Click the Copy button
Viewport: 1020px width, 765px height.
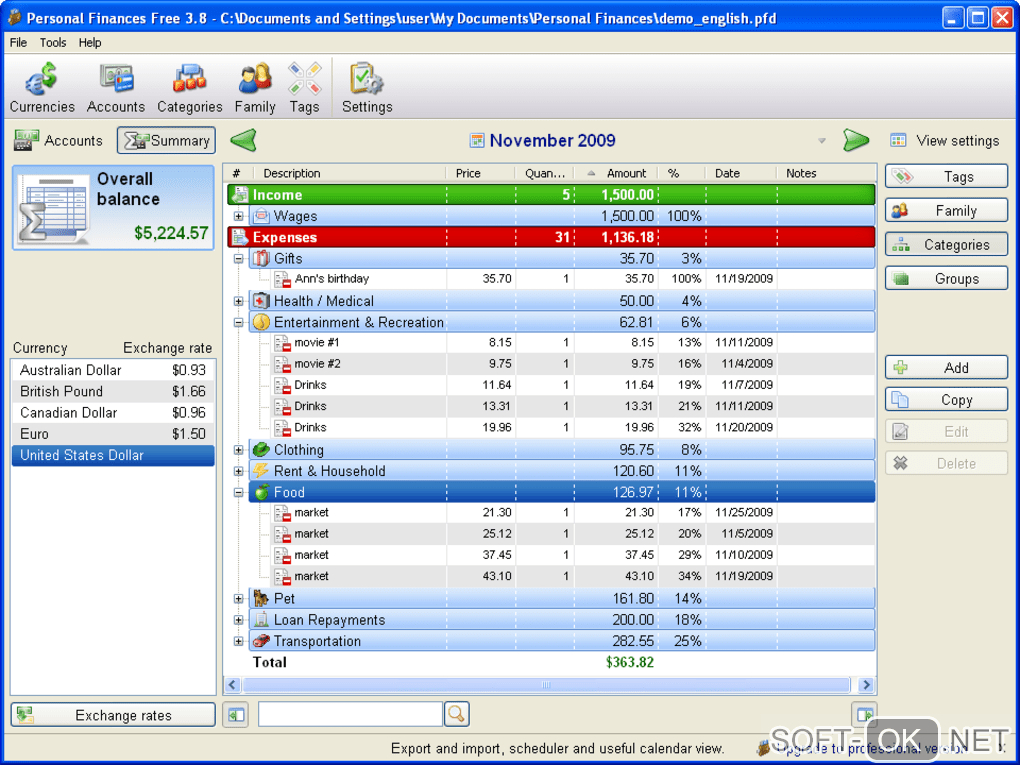[x=946, y=399]
